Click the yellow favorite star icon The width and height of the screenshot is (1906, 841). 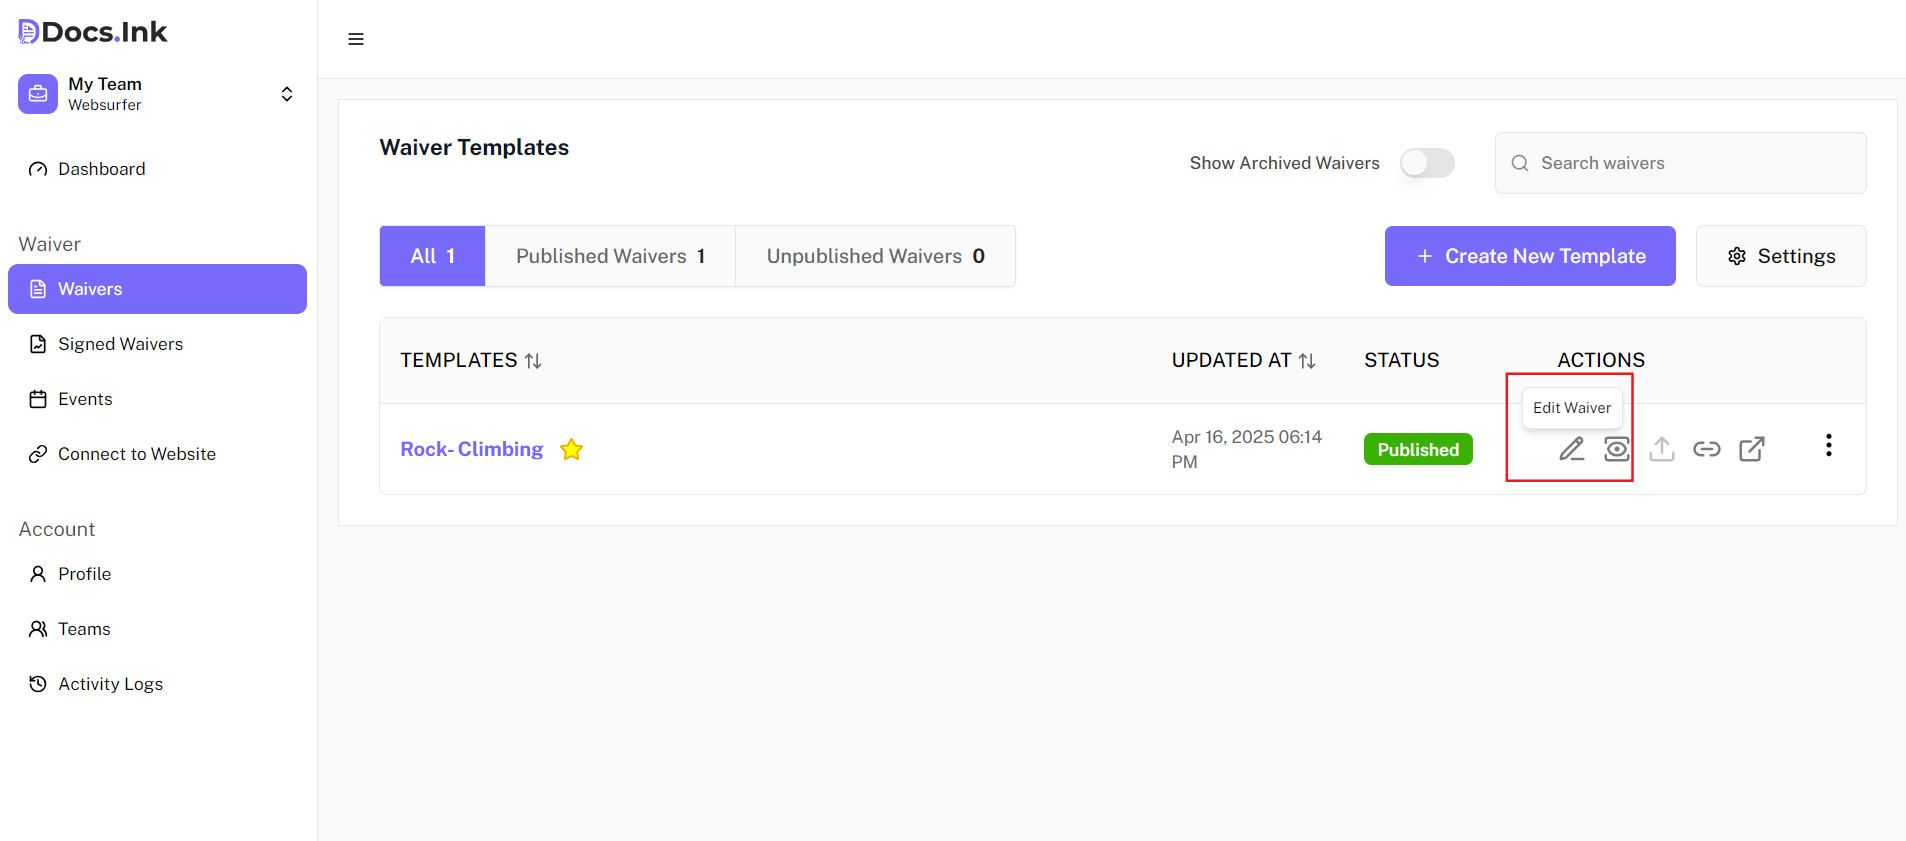point(571,450)
